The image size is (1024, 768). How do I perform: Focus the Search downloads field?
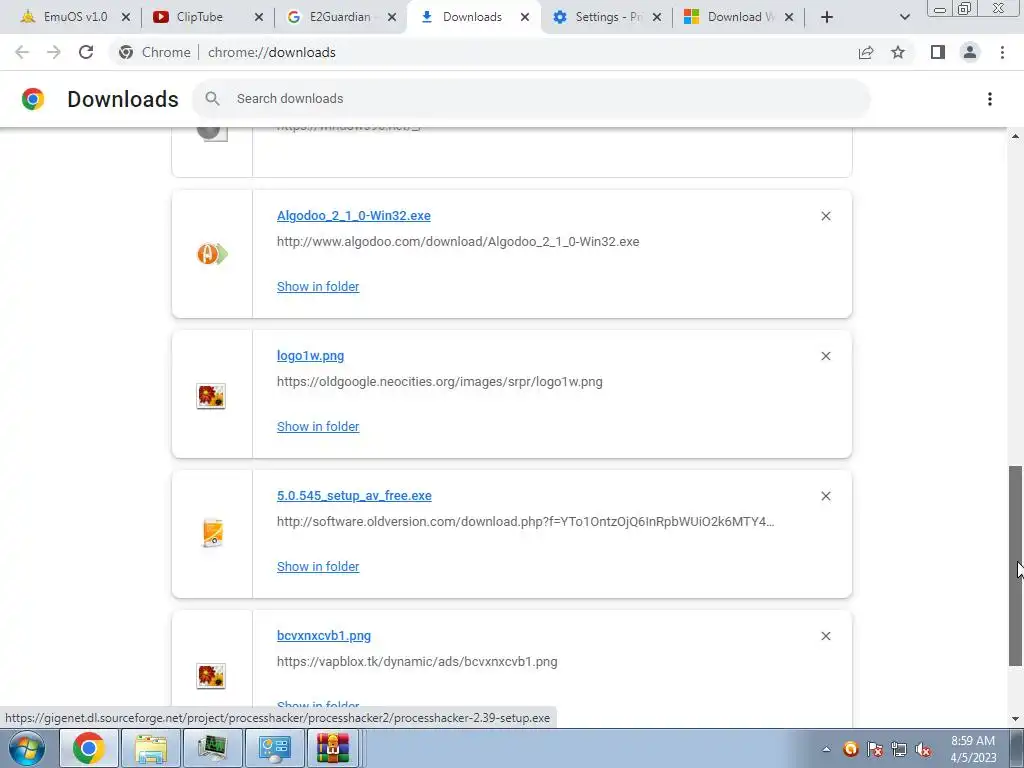click(x=531, y=99)
